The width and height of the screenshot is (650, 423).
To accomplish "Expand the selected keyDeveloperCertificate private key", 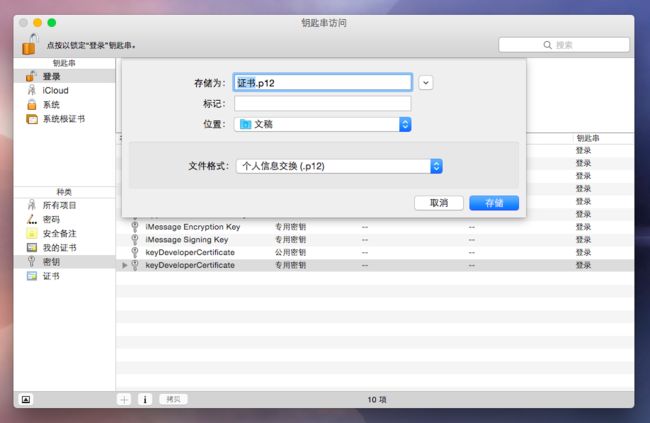I will 124,265.
